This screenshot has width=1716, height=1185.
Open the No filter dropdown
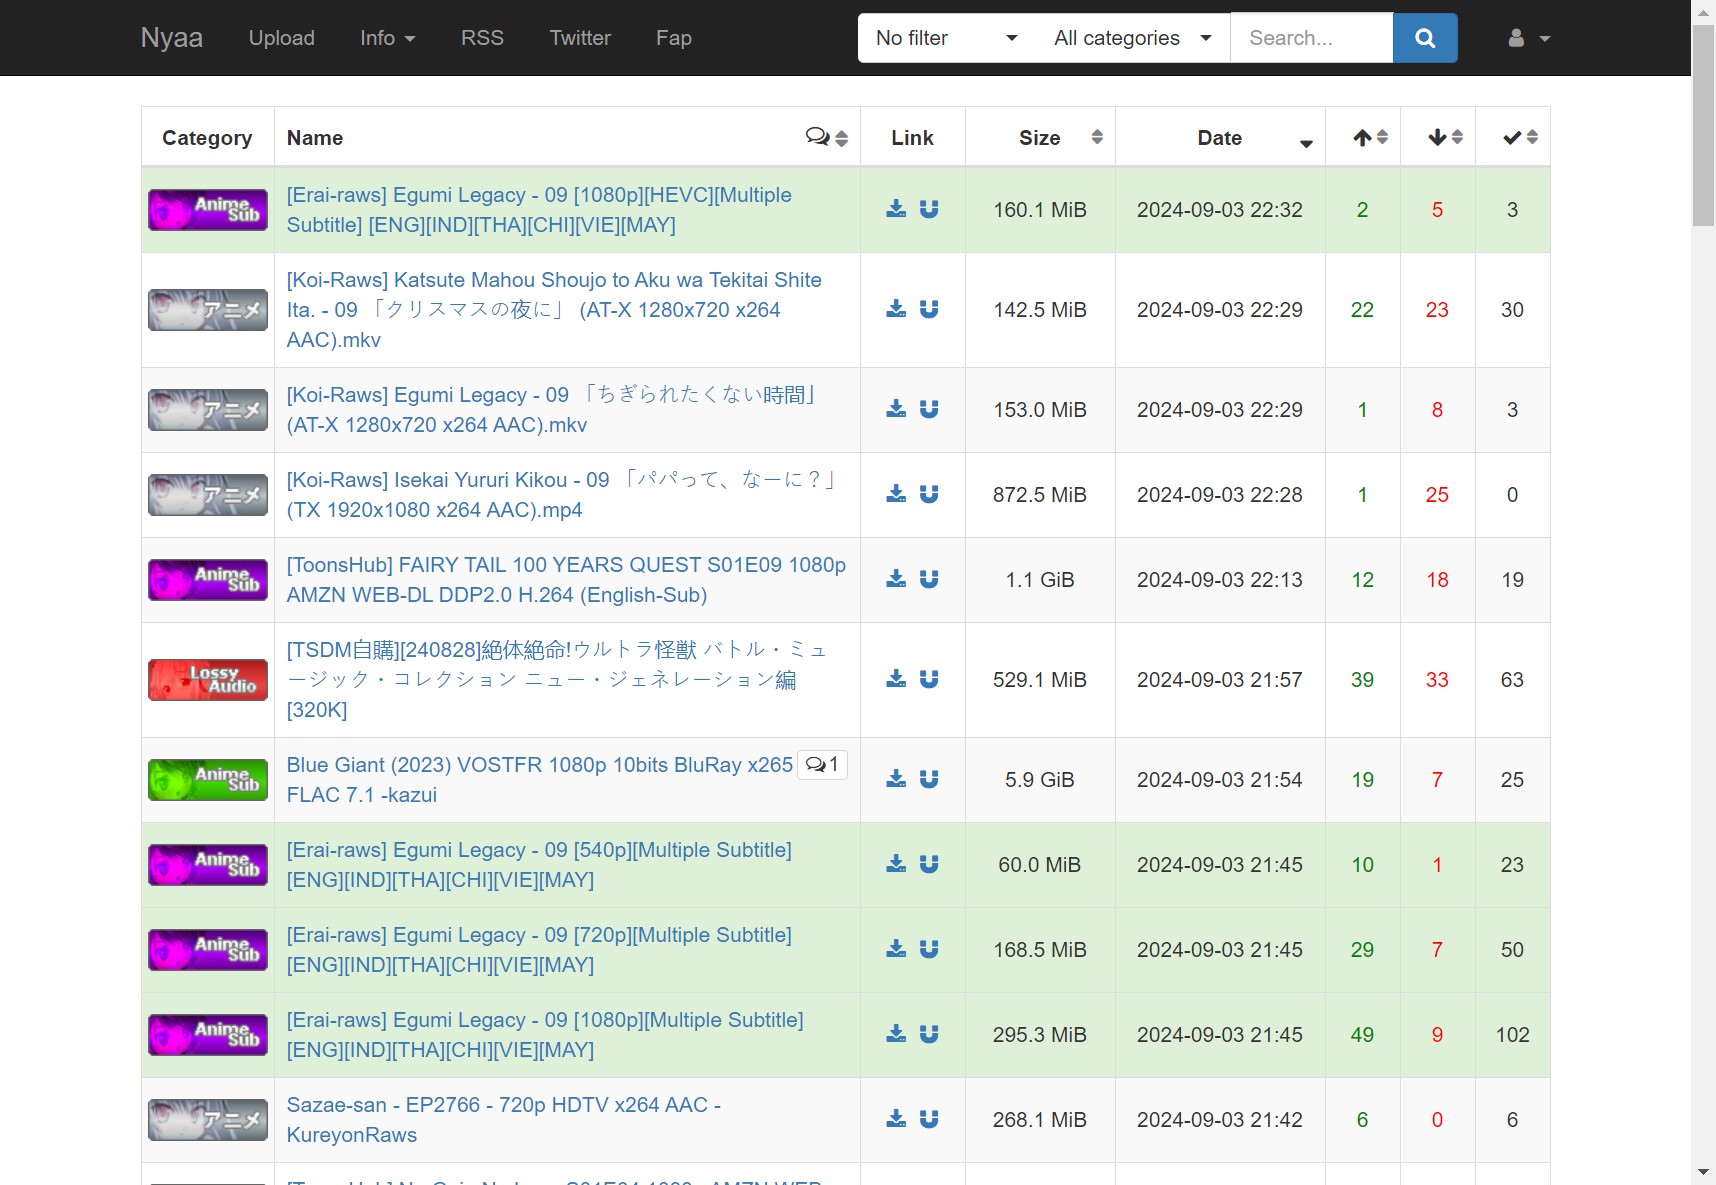[944, 38]
